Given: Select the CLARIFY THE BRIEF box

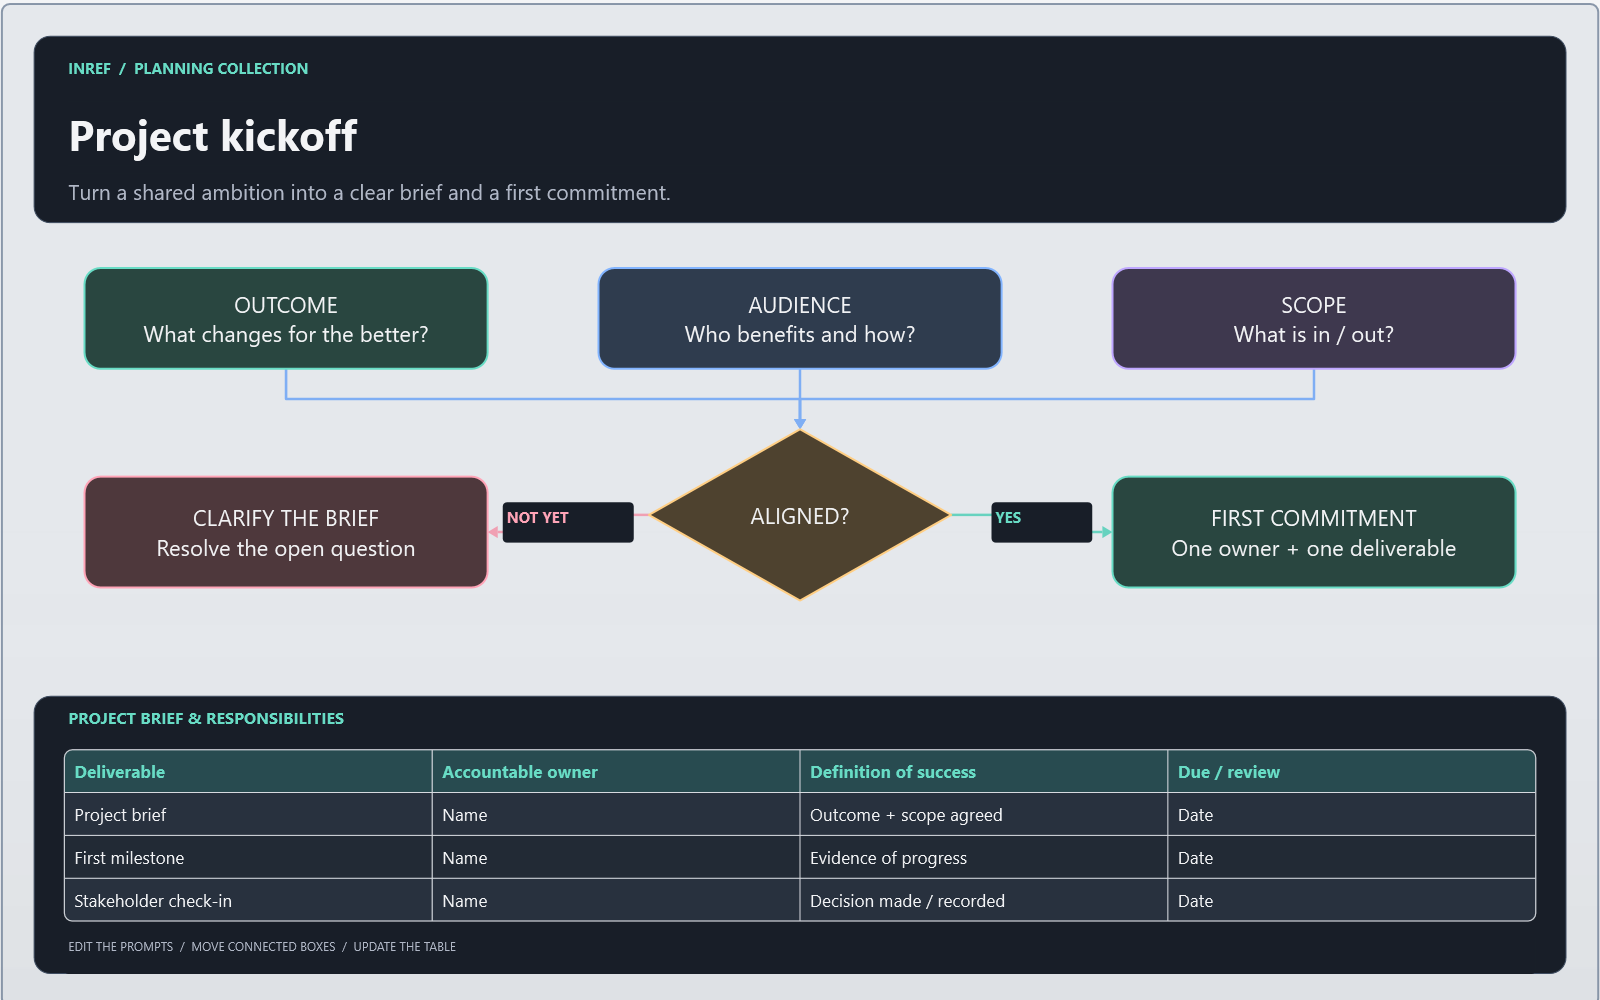Looking at the screenshot, I should [x=286, y=532].
